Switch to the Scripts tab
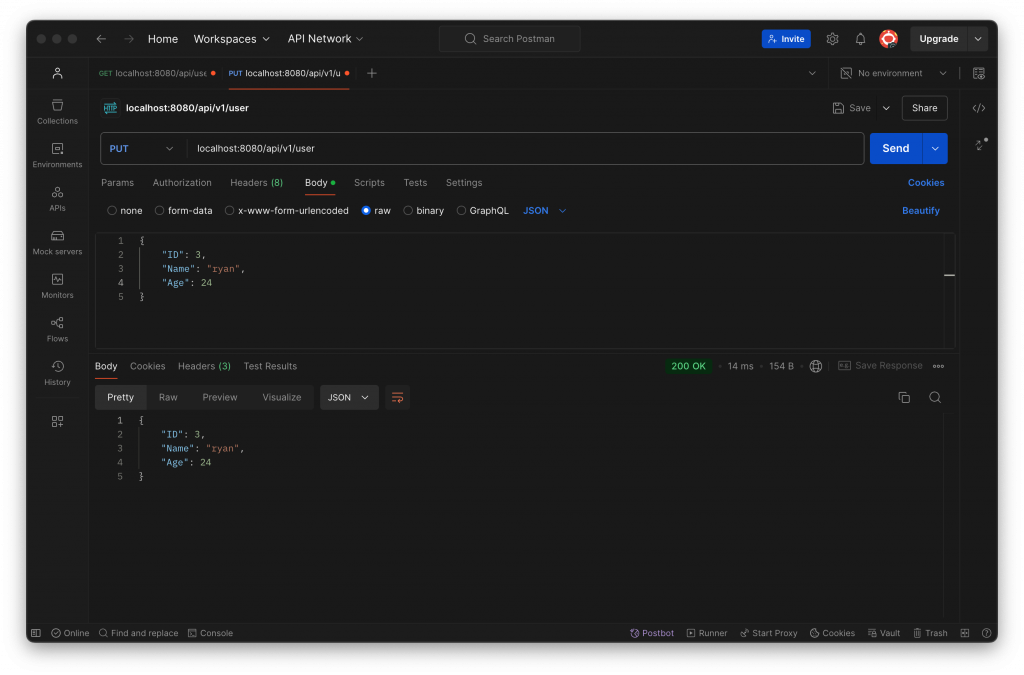The height and width of the screenshot is (675, 1024). coord(369,183)
